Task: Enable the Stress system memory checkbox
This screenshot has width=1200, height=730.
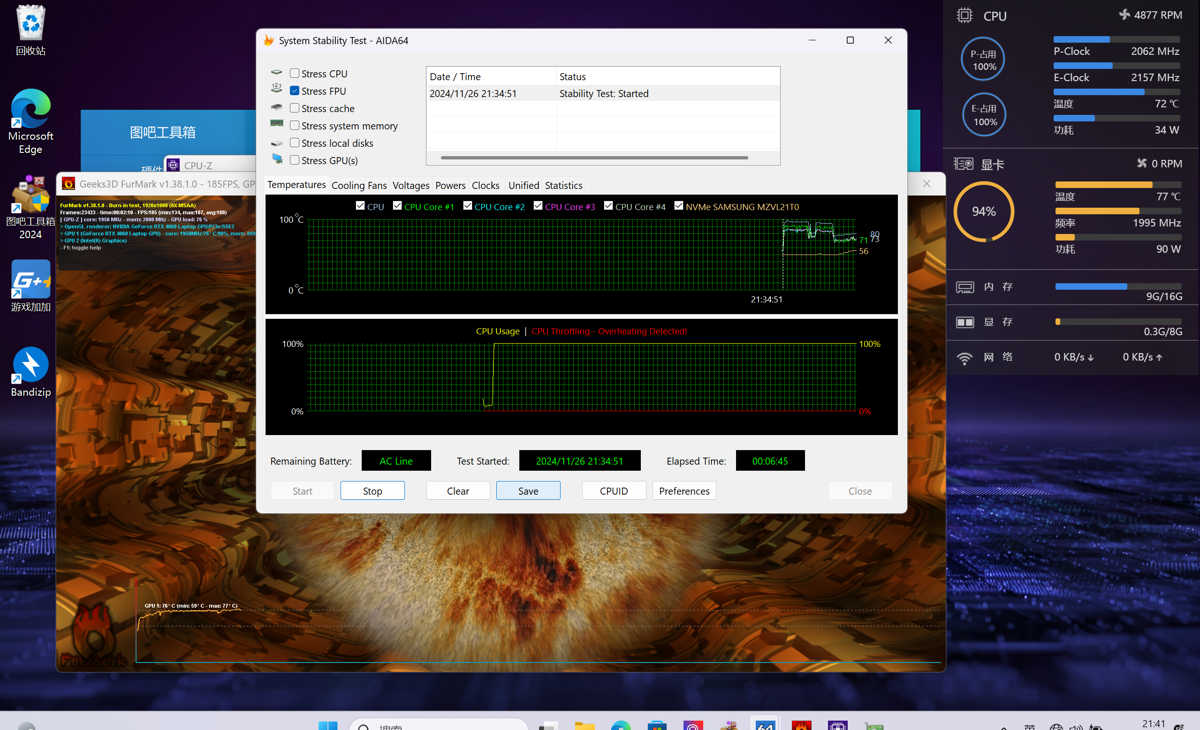Action: (x=294, y=125)
